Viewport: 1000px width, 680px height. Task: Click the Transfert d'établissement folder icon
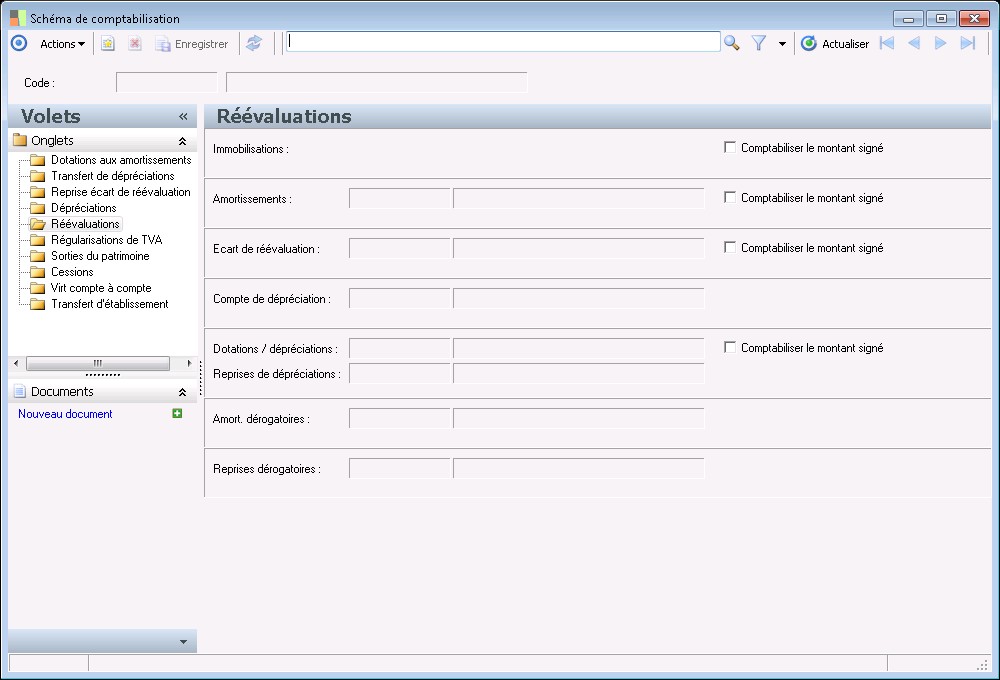click(38, 304)
